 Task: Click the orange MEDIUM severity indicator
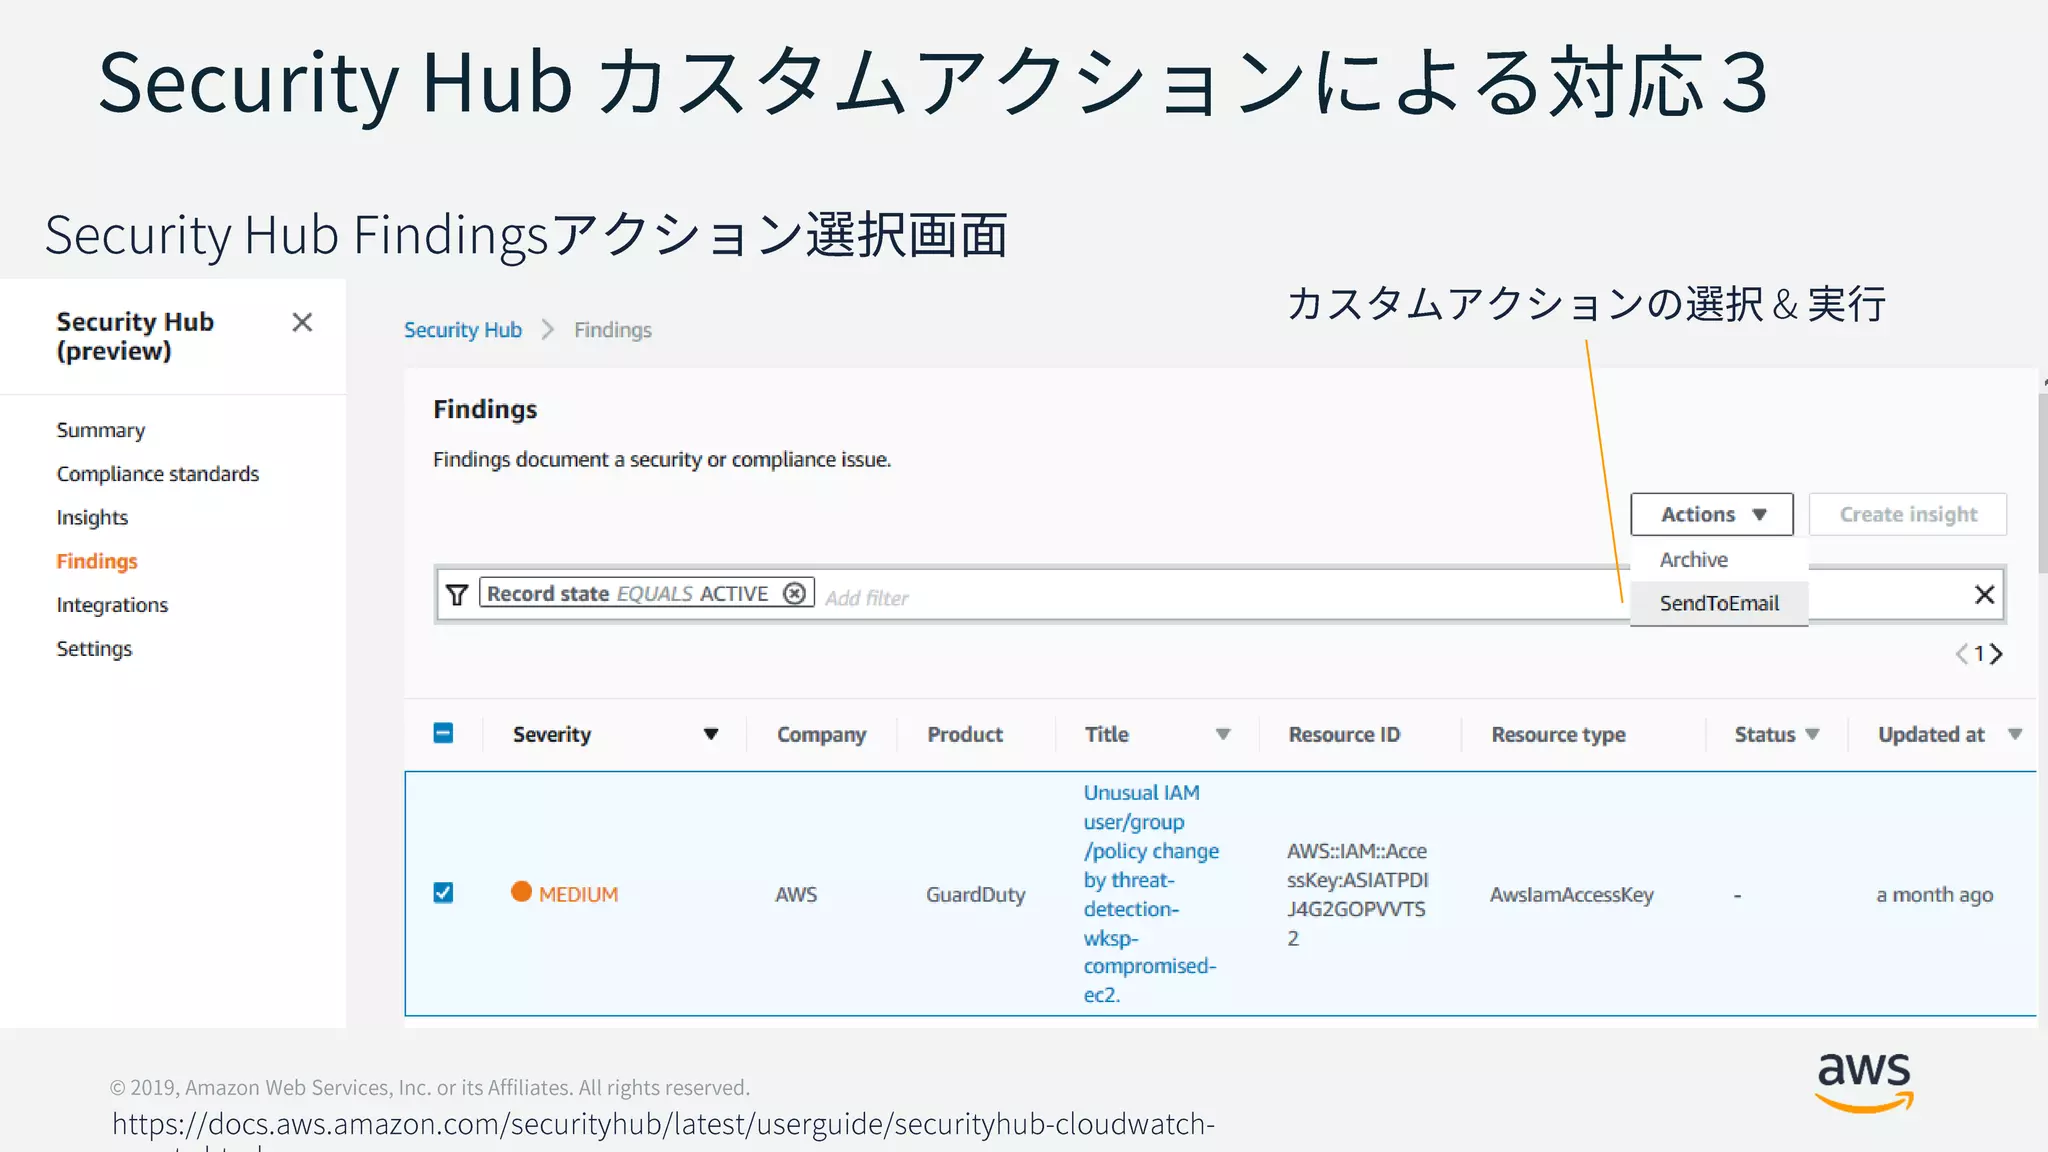521,892
